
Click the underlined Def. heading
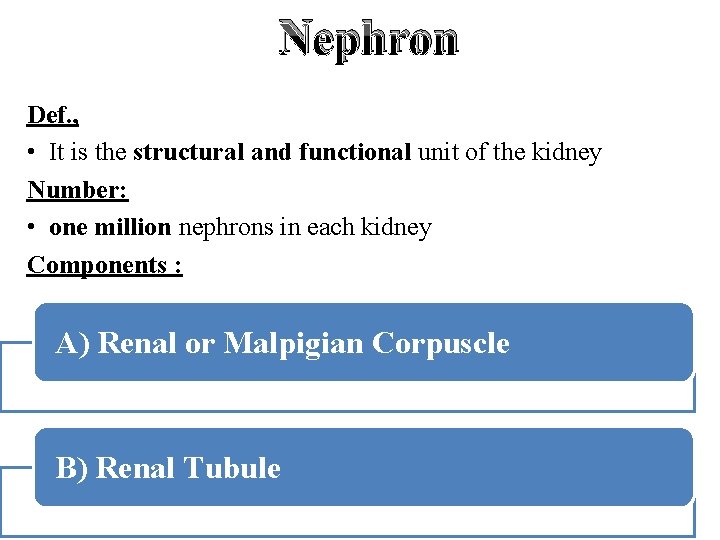coord(53,115)
